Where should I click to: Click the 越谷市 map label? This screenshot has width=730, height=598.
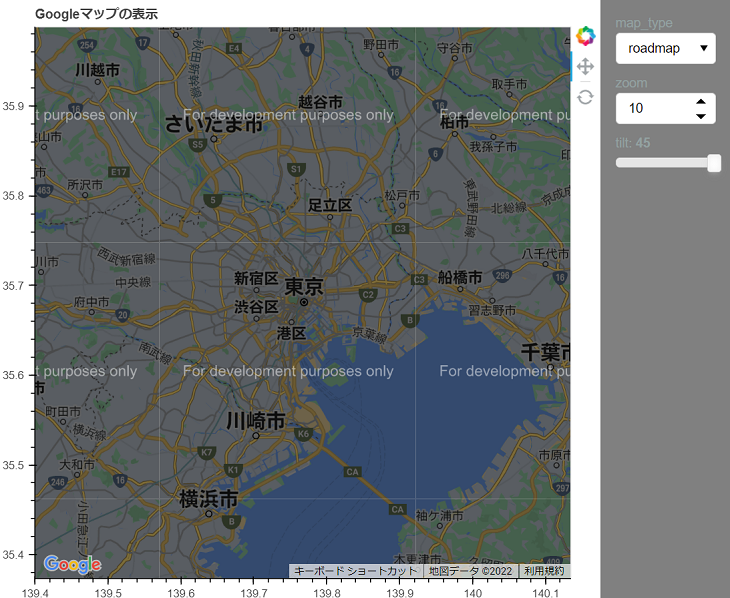click(320, 102)
